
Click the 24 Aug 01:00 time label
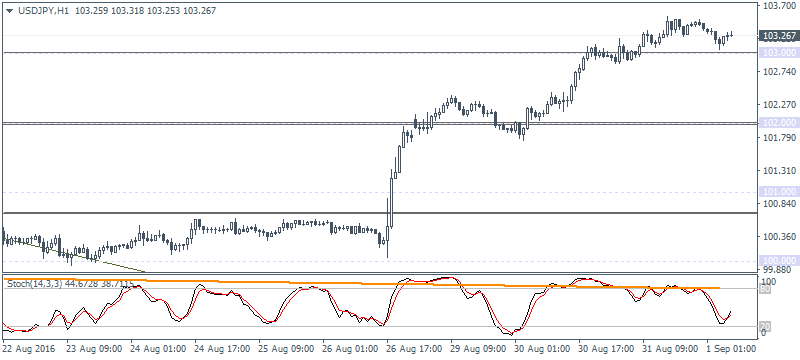[x=159, y=349]
